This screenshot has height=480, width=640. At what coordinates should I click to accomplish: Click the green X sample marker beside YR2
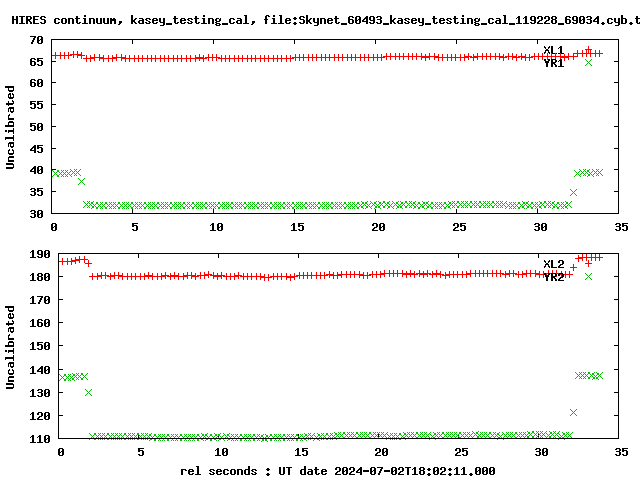pyautogui.click(x=588, y=276)
